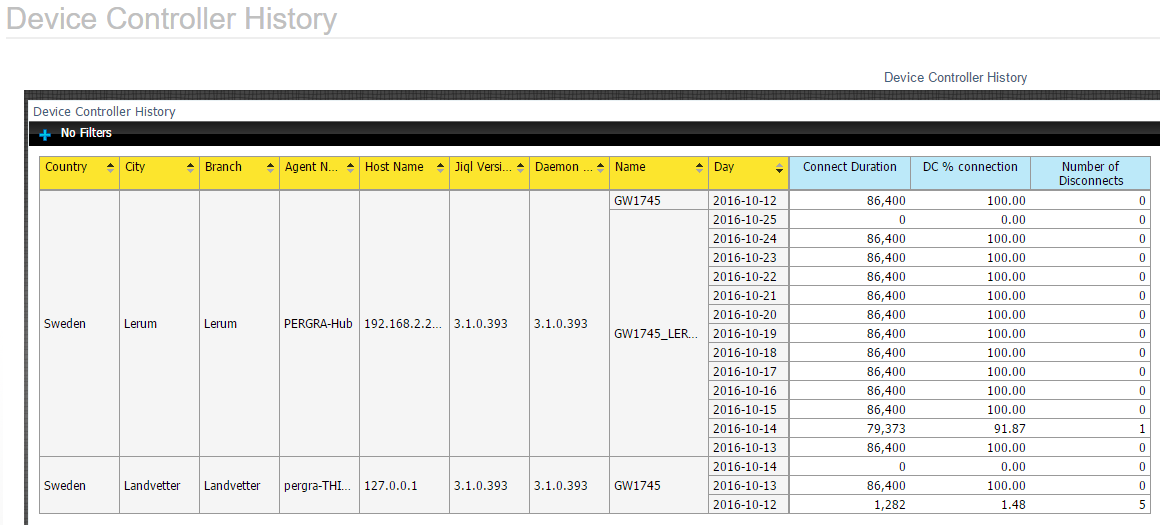This screenshot has width=1160, height=525.
Task: Select the 127.0.0.1 host name cell
Action: pyautogui.click(x=391, y=486)
